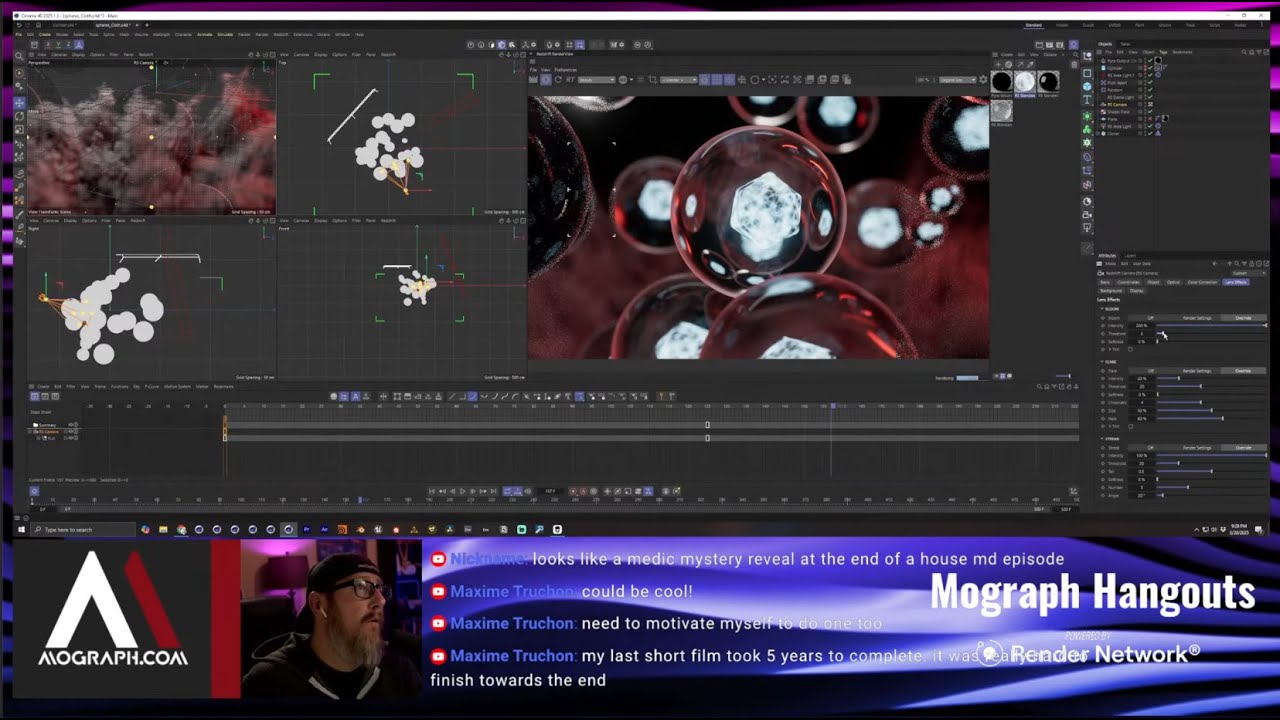This screenshot has width=1280, height=720.
Task: Check the Bloom Tint checkbox
Action: (x=1130, y=349)
